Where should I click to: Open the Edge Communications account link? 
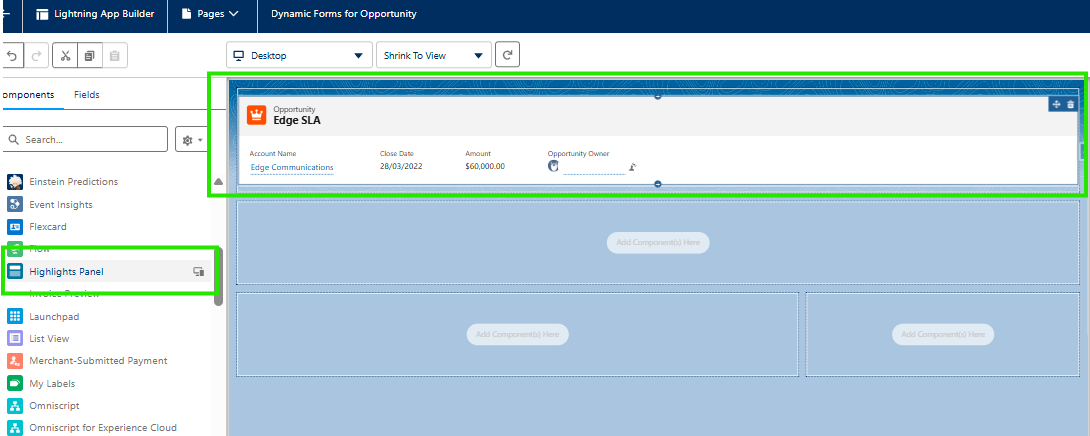click(292, 167)
